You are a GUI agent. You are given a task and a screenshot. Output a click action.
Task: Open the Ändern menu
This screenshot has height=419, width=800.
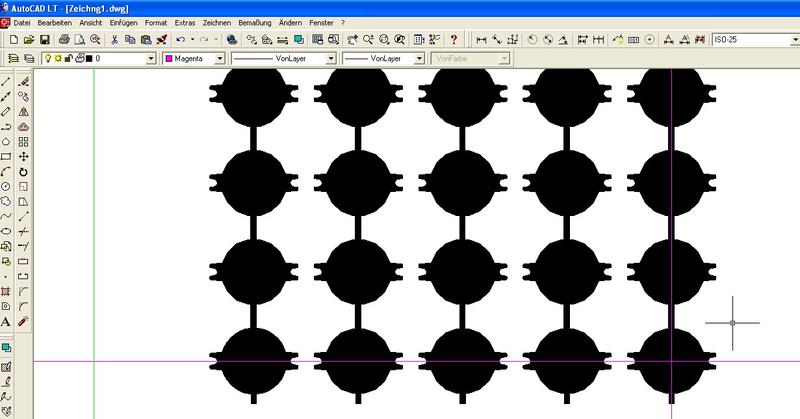[290, 23]
